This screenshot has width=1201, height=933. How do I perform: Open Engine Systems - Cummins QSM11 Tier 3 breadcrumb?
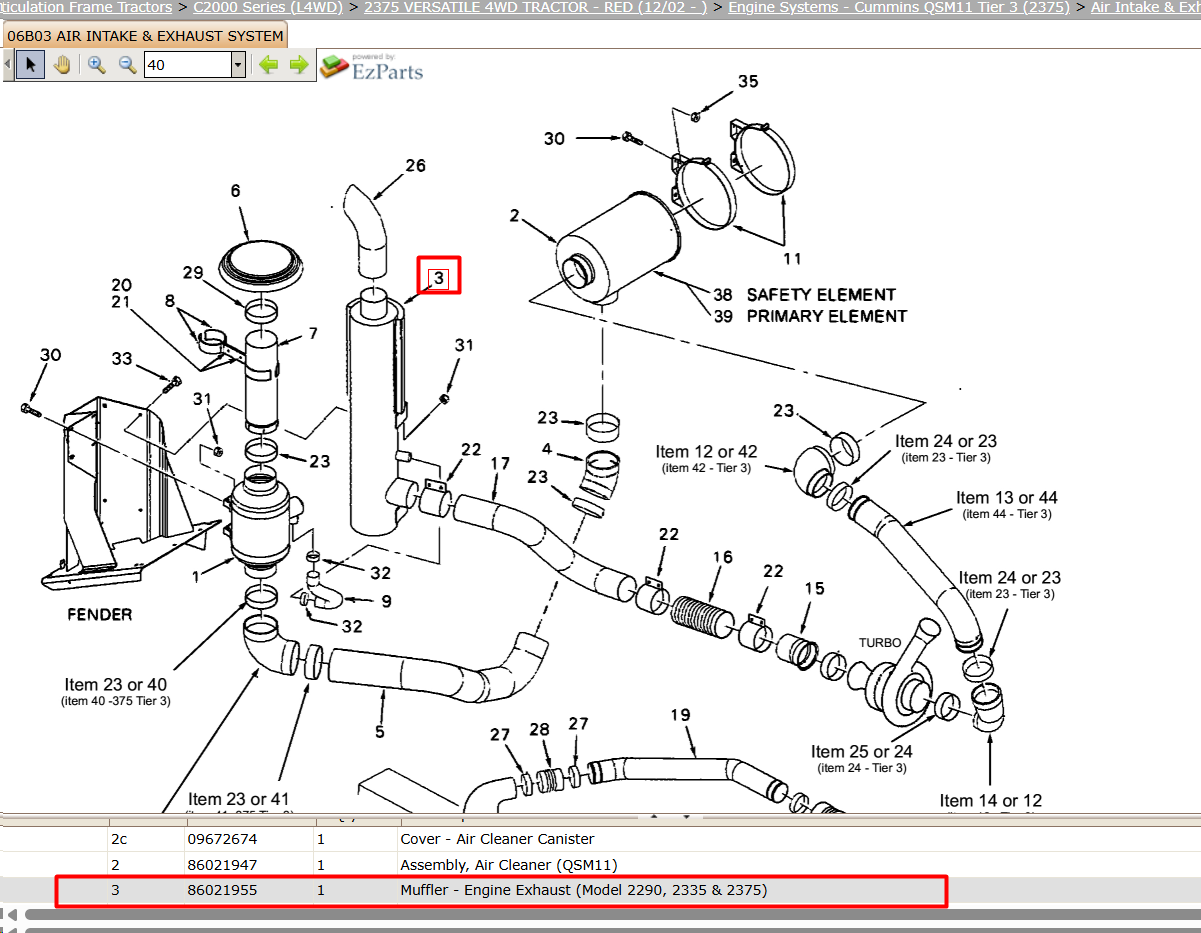tap(898, 7)
